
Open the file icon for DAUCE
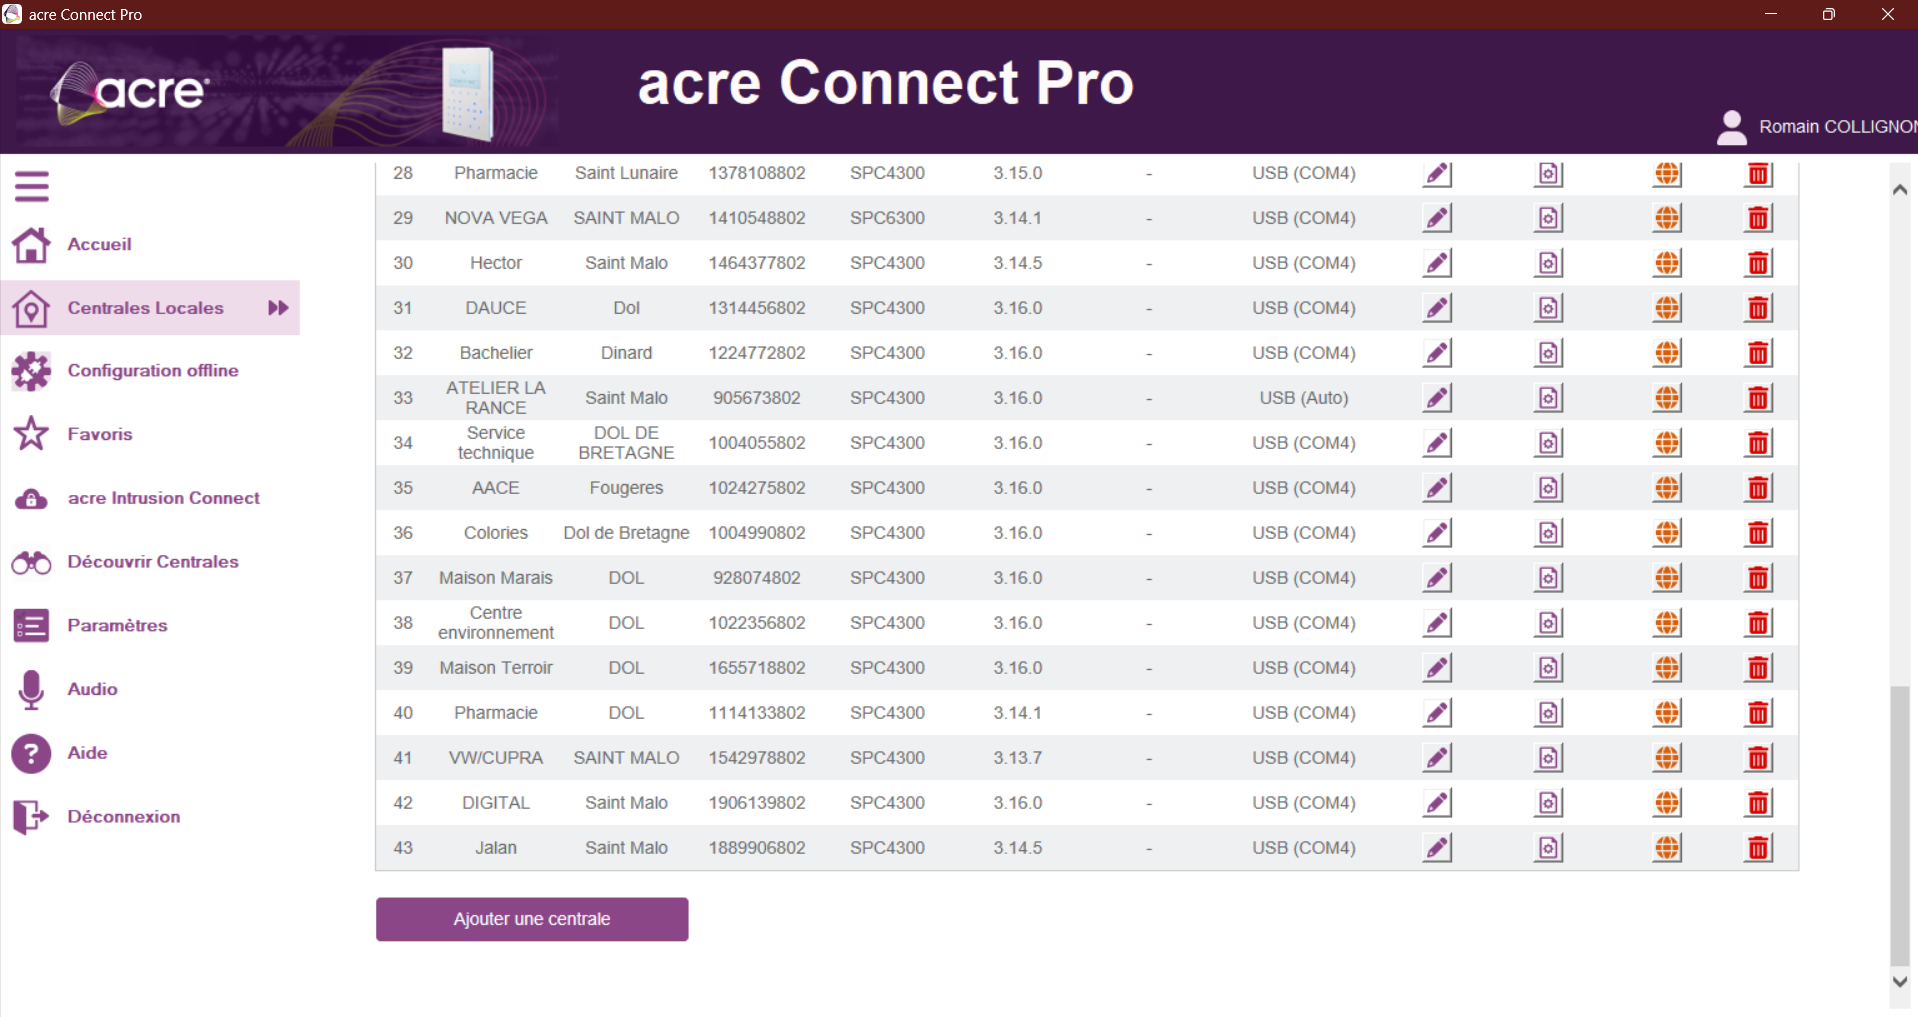[x=1548, y=308]
